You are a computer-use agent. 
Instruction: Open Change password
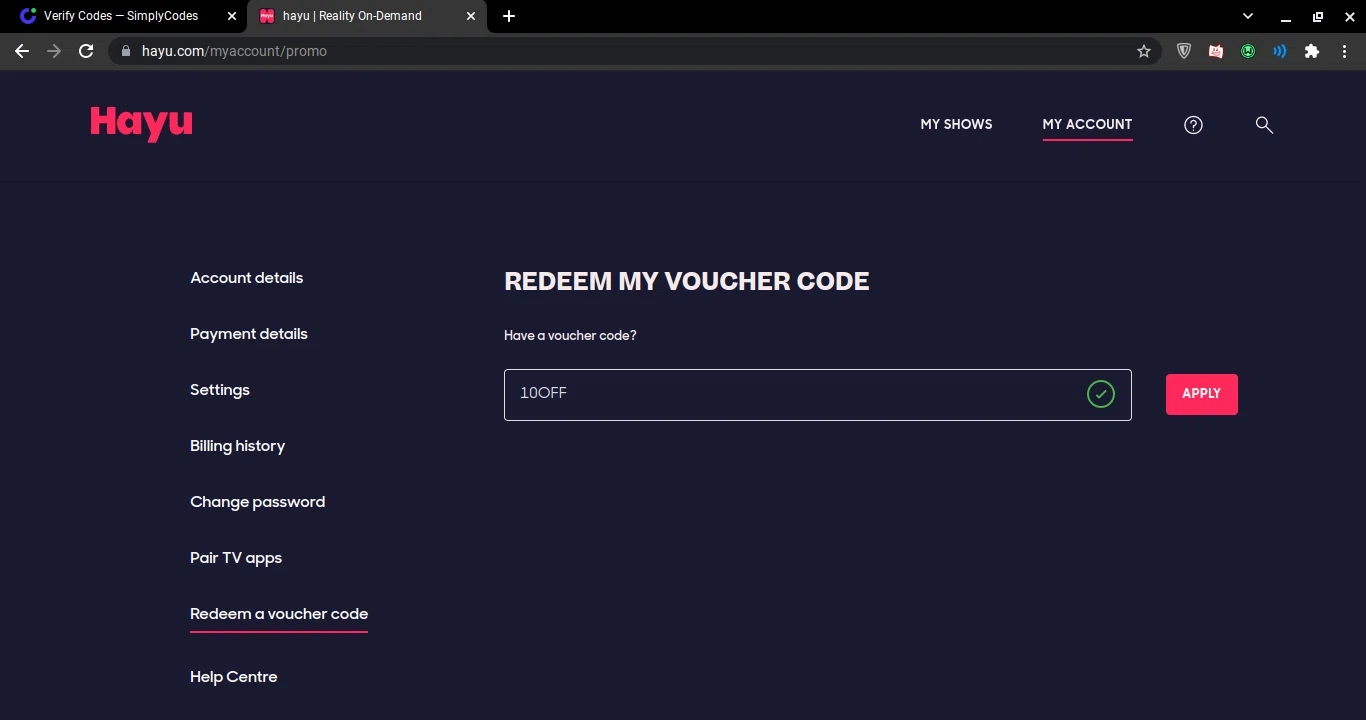tap(257, 502)
